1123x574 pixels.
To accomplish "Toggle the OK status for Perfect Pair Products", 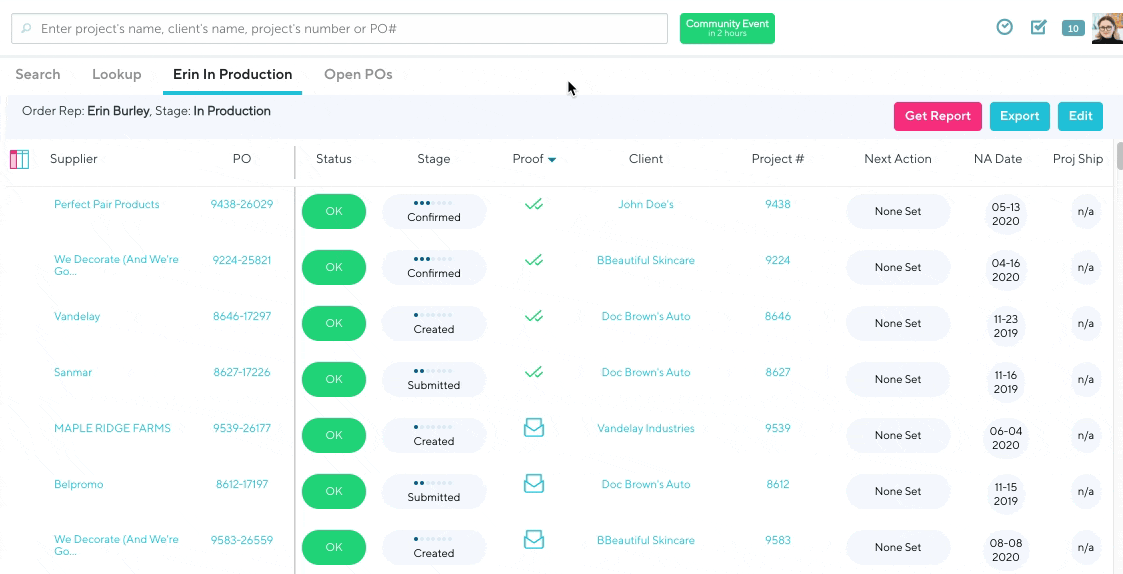I will coord(334,211).
